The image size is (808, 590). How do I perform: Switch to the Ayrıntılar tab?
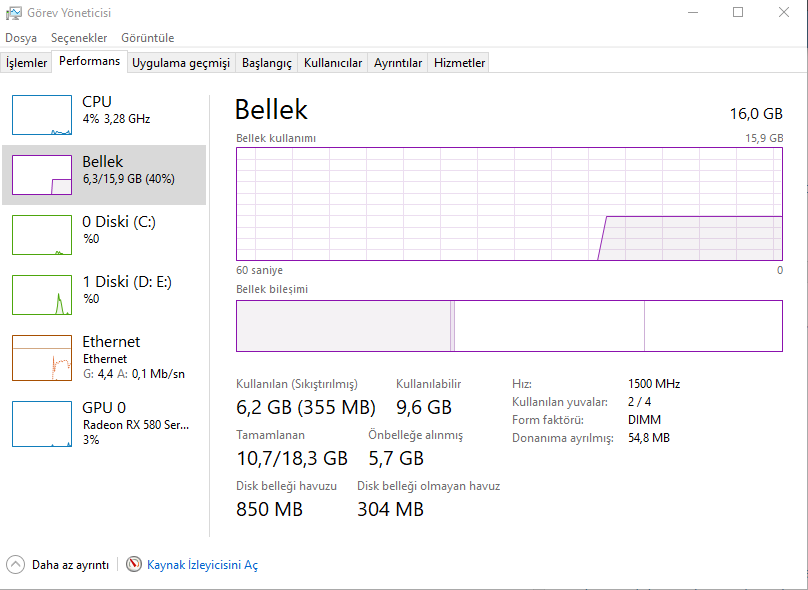tap(398, 63)
